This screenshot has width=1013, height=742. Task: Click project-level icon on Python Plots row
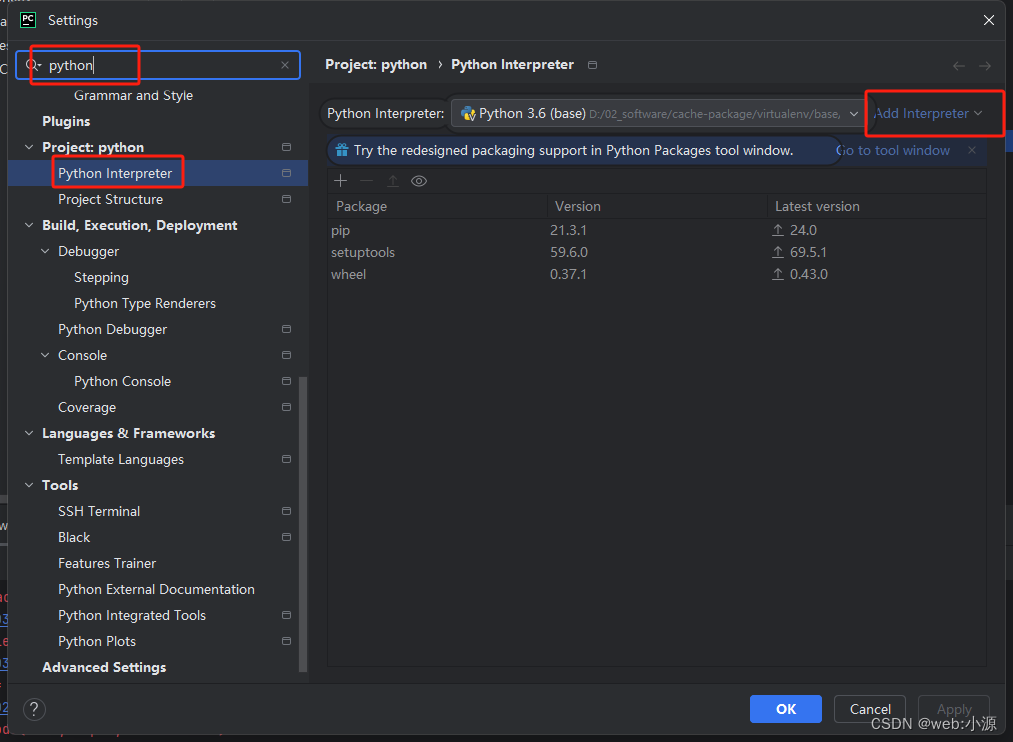click(286, 641)
